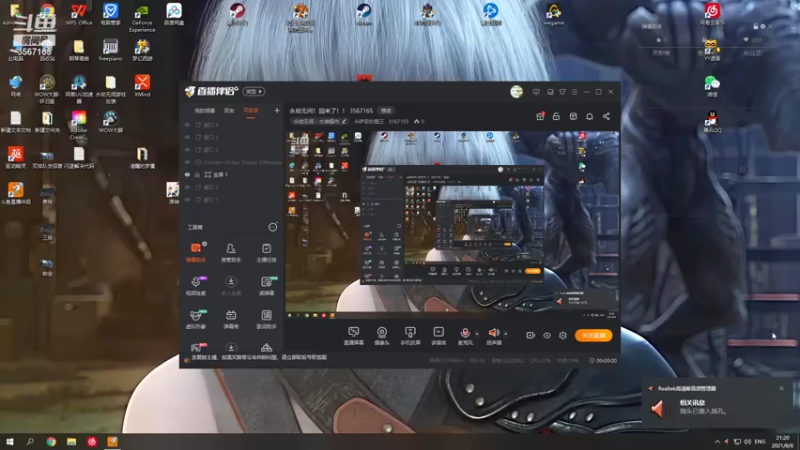The width and height of the screenshot is (800, 450).
Task: Open the settings gear near 关闭直播
Action: click(563, 335)
